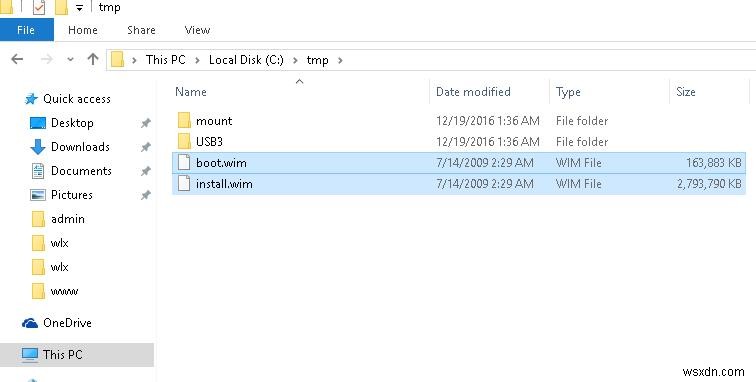Open OneDrive in the navigation pane
Viewport: 756px width, 382px height.
67,323
